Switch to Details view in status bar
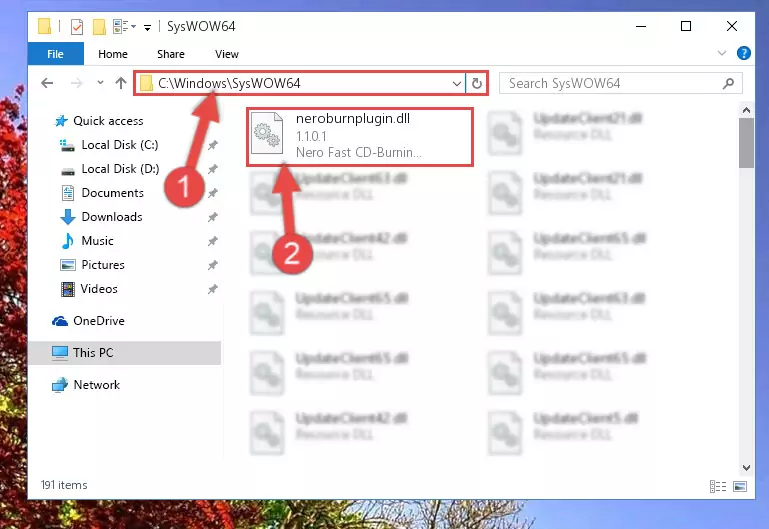Image resolution: width=769 pixels, height=529 pixels. [x=718, y=486]
